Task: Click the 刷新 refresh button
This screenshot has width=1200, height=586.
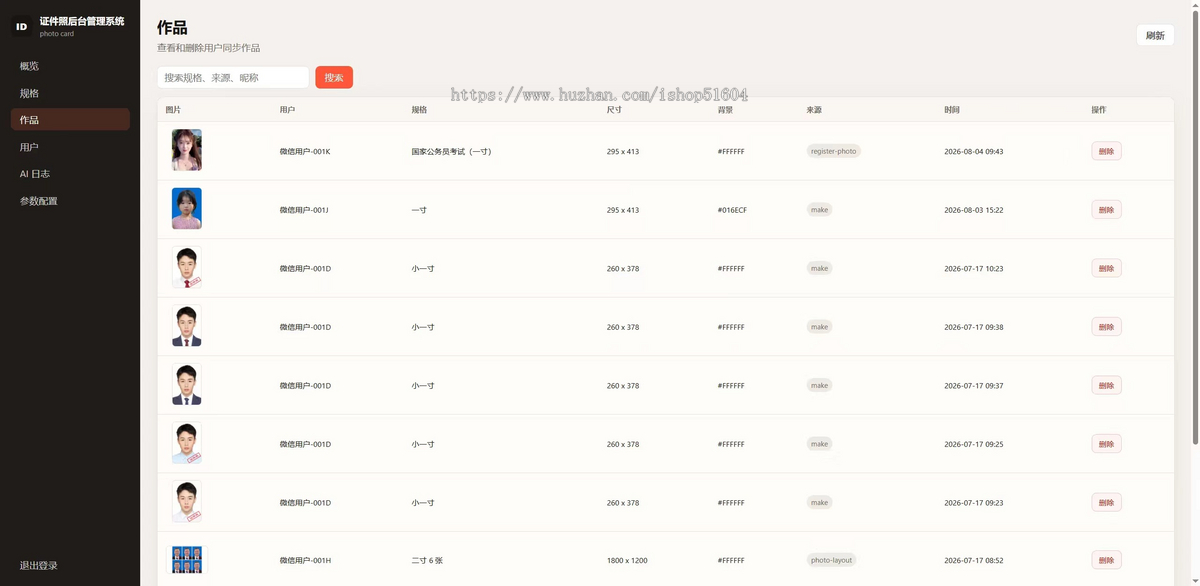Action: [x=1155, y=35]
